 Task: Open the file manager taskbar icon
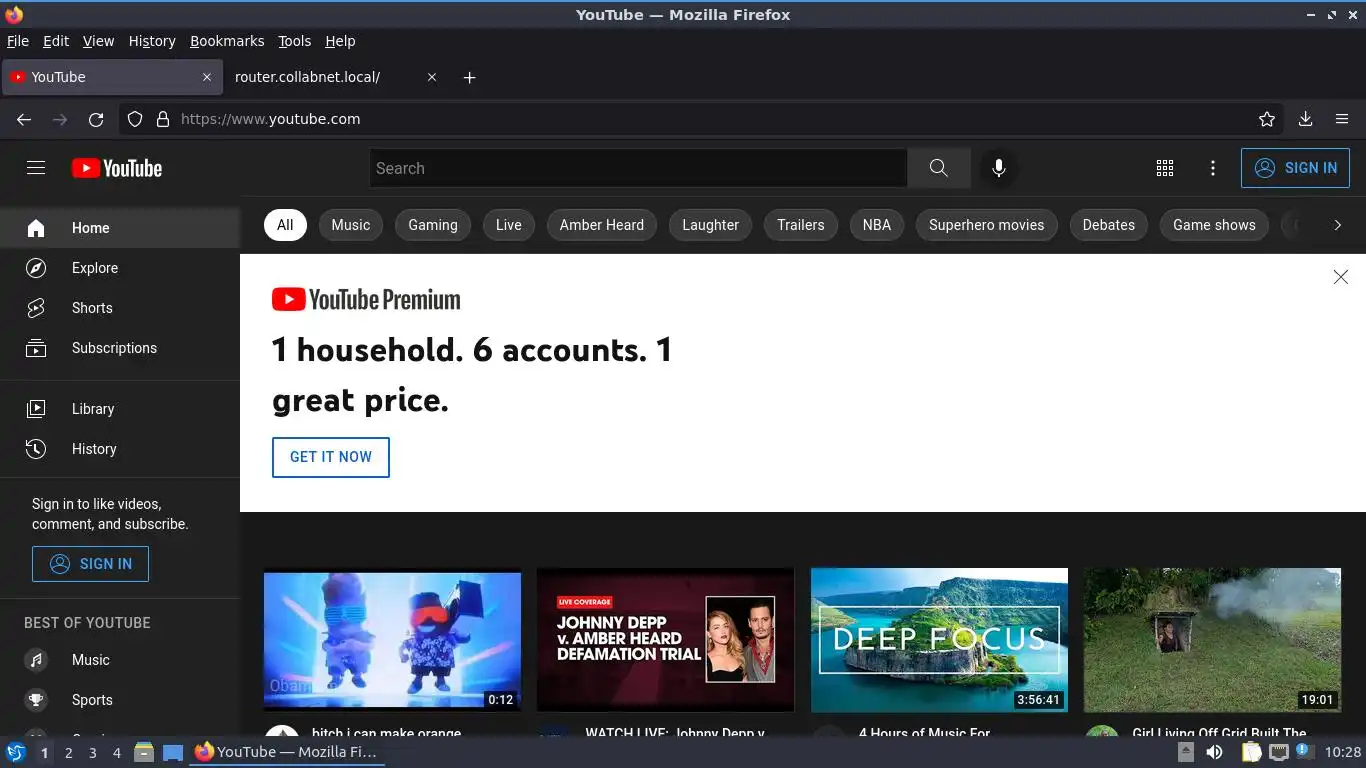pyautogui.click(x=144, y=752)
